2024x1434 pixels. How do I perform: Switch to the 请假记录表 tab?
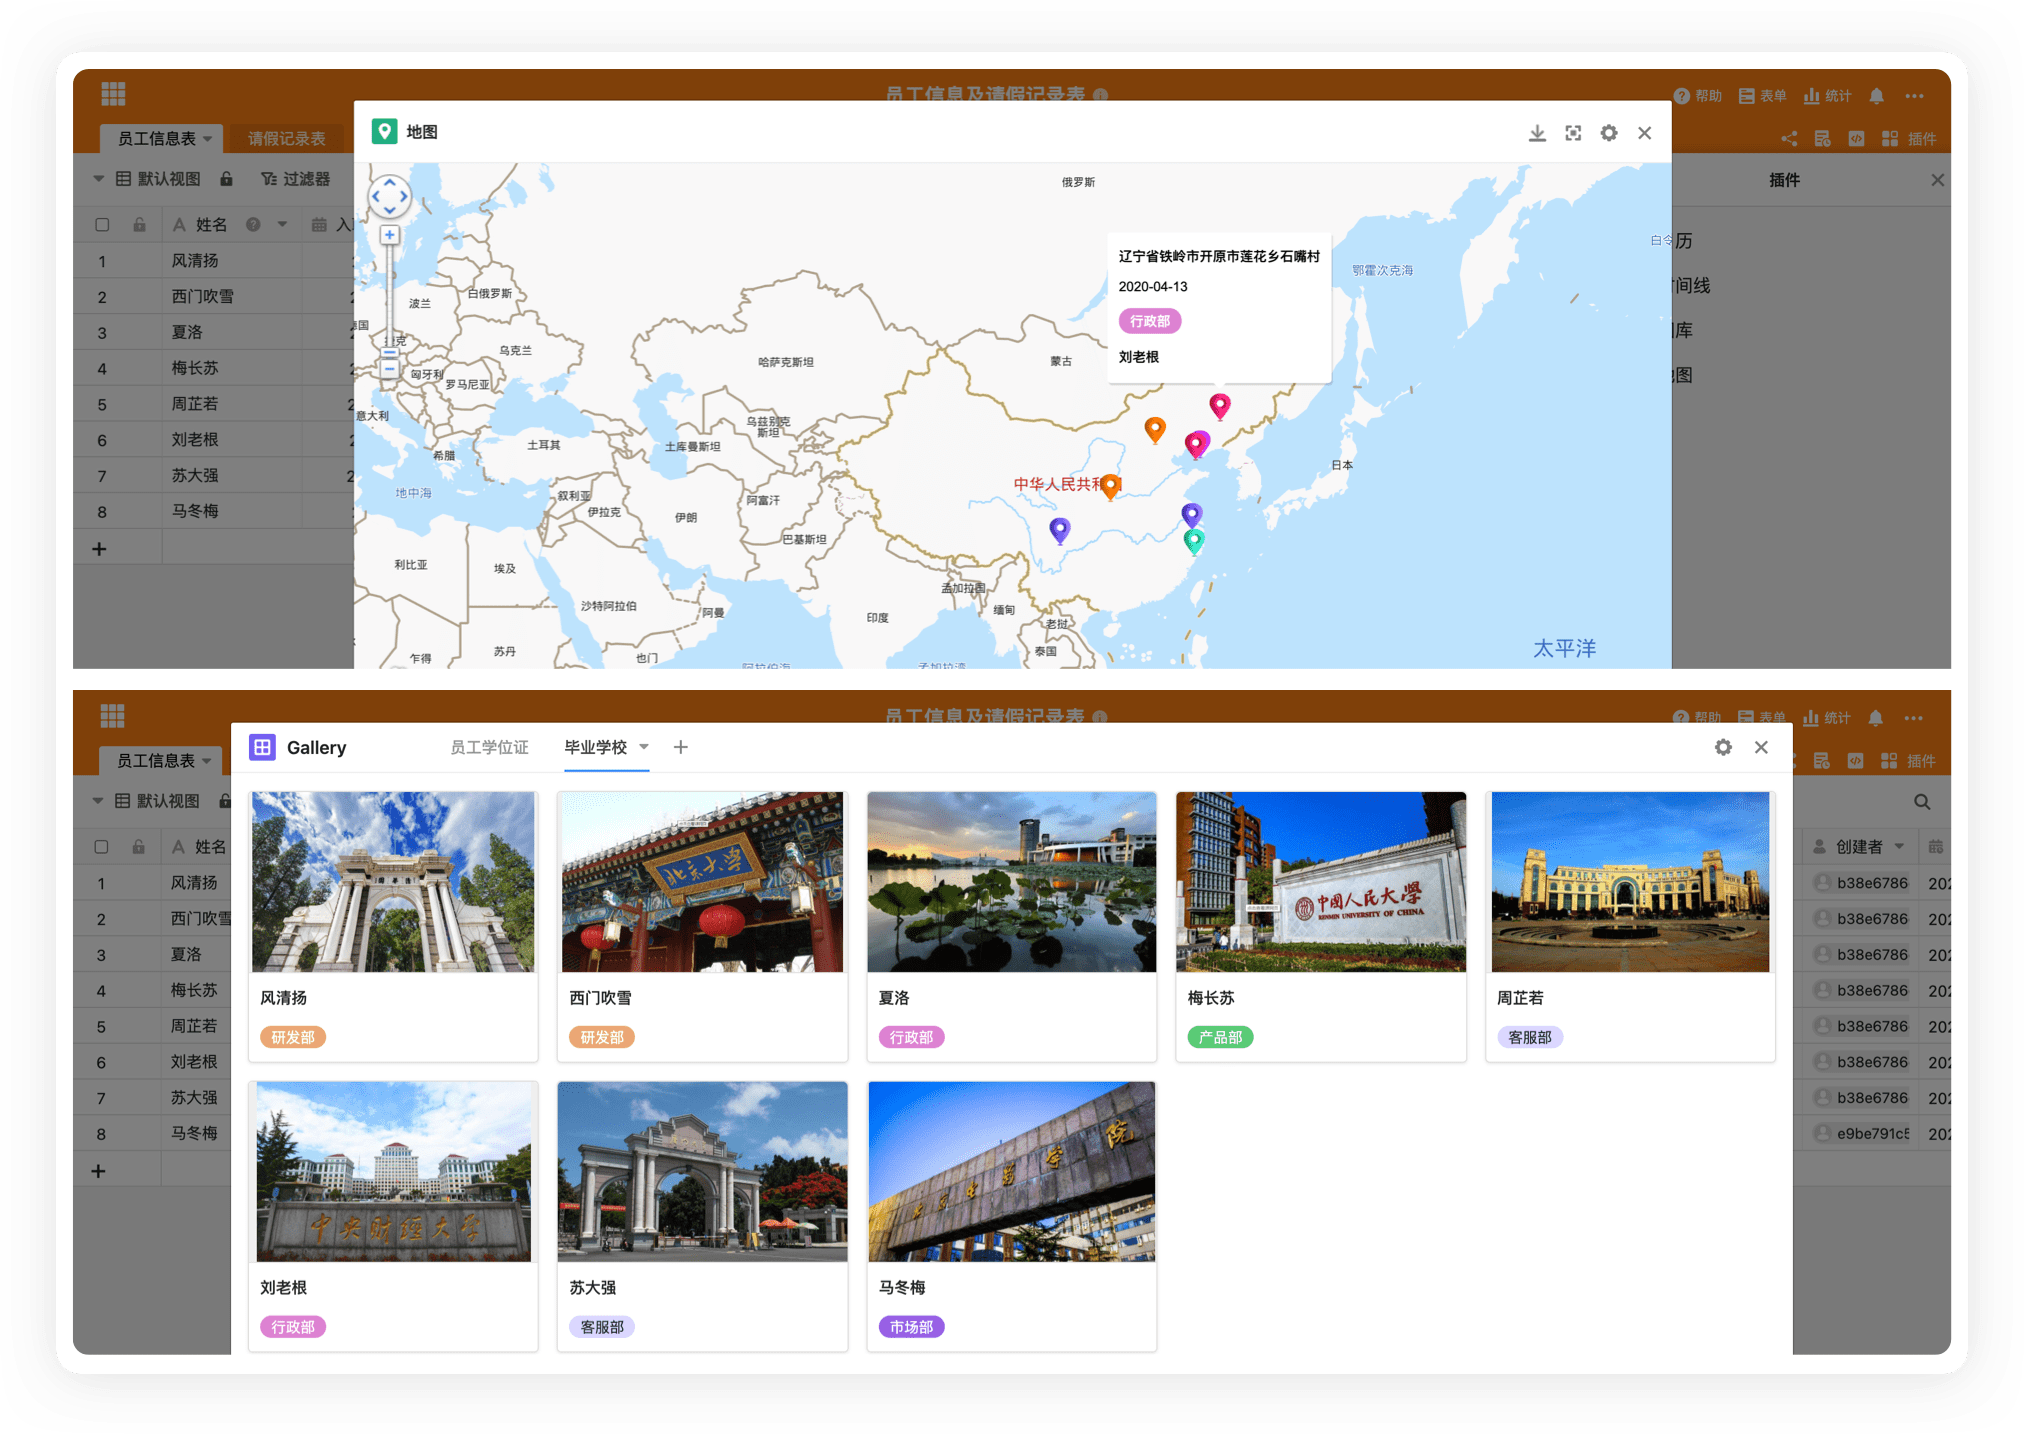pos(286,139)
